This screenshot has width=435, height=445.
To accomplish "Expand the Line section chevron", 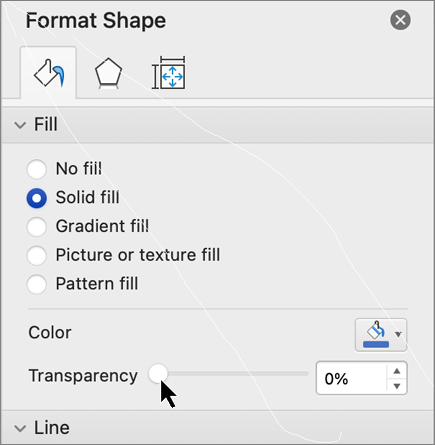I will coord(20,428).
